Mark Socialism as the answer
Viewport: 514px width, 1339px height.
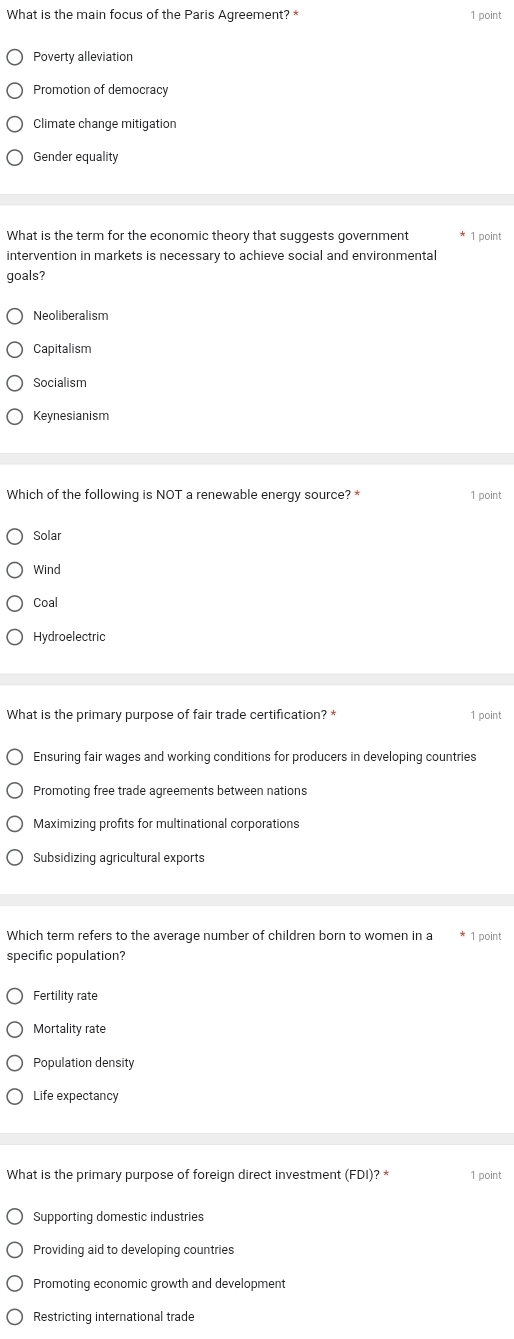(x=15, y=383)
